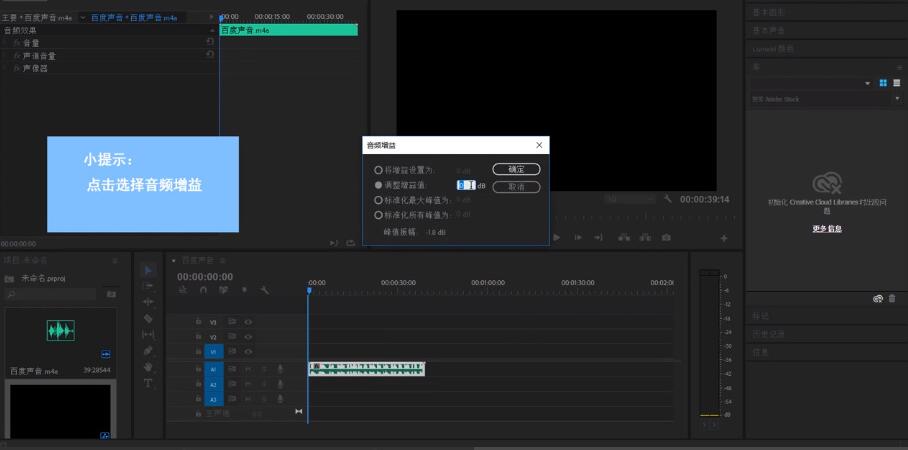Reset the 声道音量 effect parameter
The width and height of the screenshot is (908, 450).
click(x=210, y=54)
